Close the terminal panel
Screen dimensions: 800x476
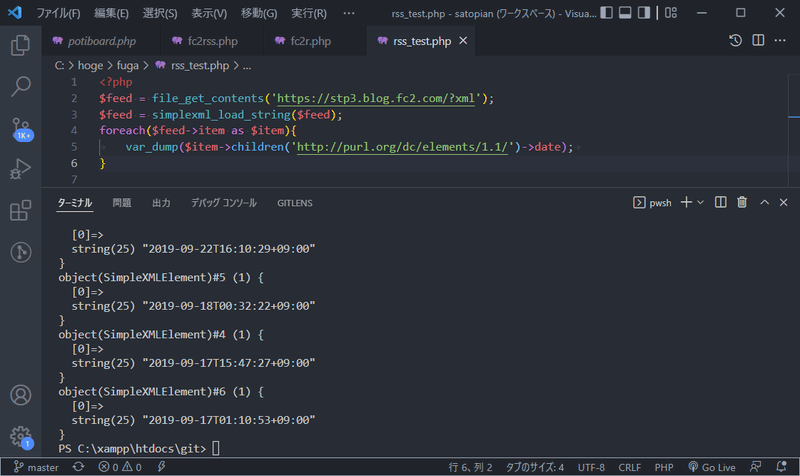(784, 203)
